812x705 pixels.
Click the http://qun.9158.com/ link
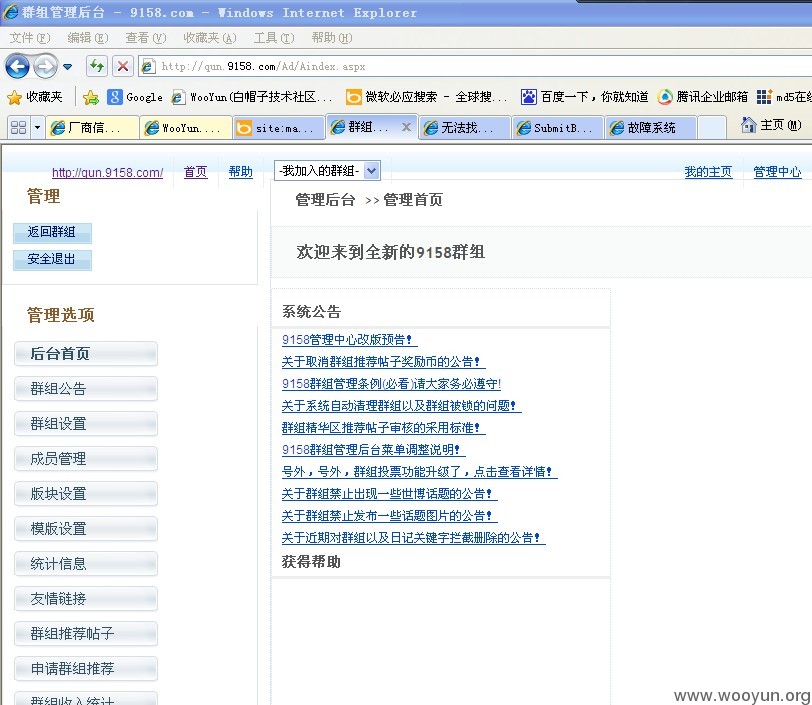pyautogui.click(x=107, y=172)
